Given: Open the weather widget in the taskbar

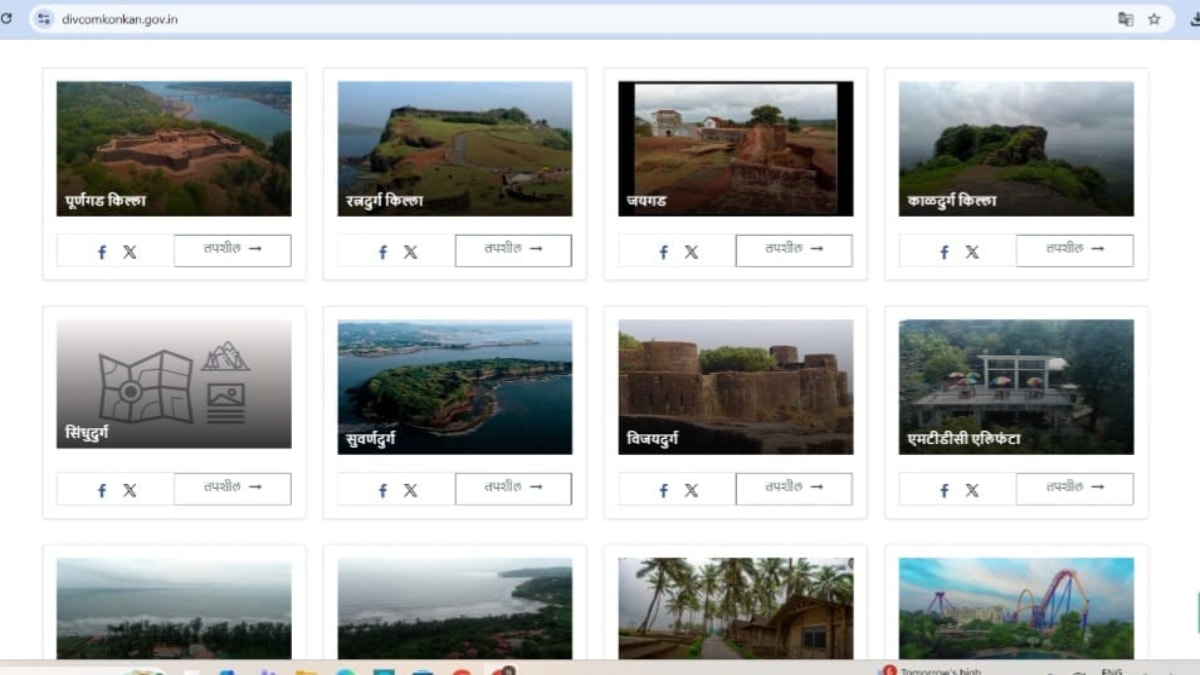Looking at the screenshot, I should pos(930,669).
